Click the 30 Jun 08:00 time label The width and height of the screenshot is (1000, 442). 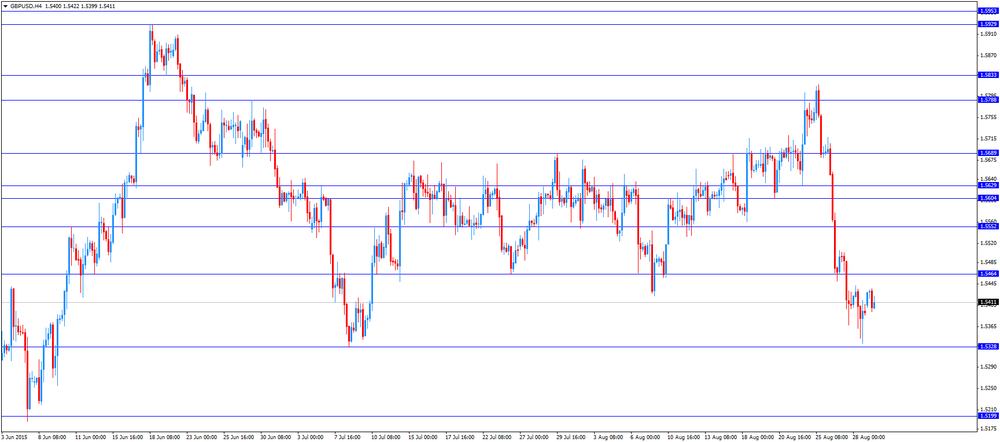276,438
